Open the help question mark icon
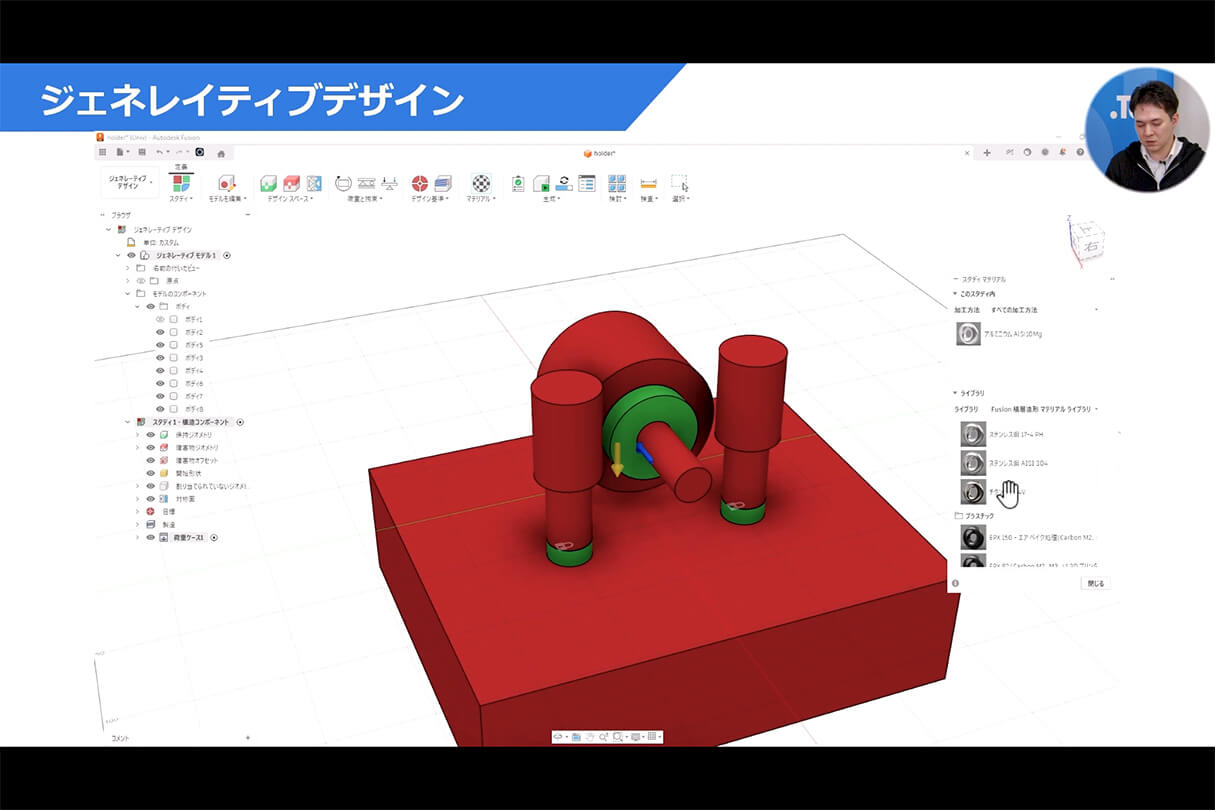 tap(1080, 152)
